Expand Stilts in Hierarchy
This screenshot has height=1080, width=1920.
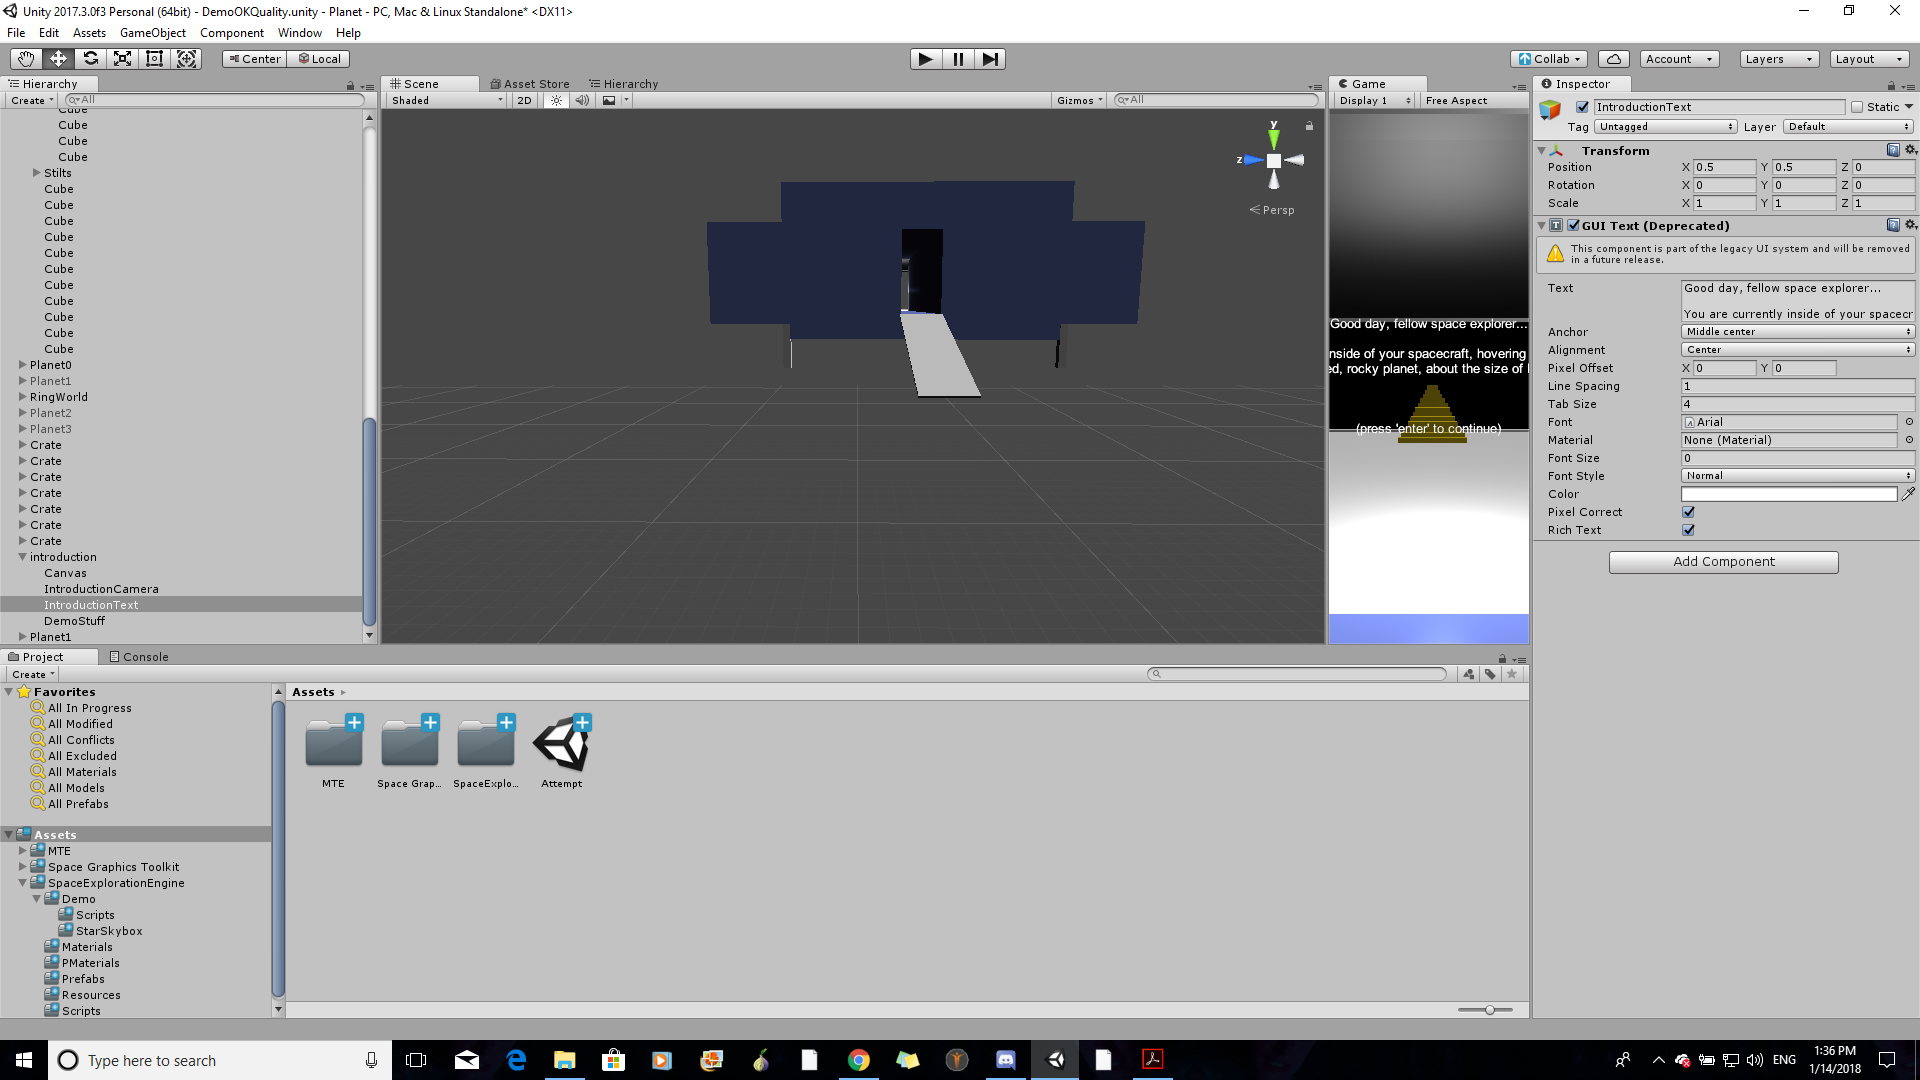click(x=37, y=173)
